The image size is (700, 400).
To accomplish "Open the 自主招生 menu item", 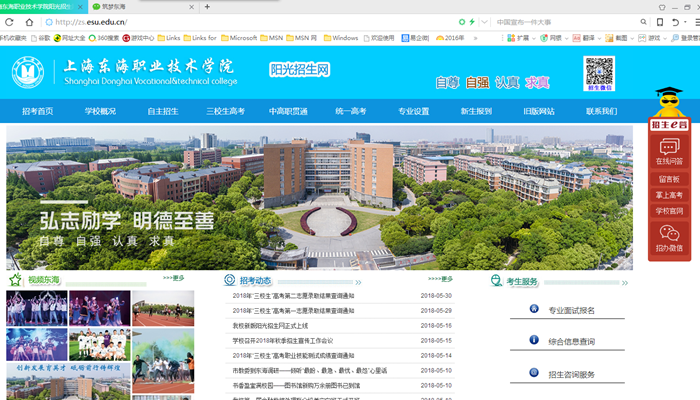I will 163,111.
